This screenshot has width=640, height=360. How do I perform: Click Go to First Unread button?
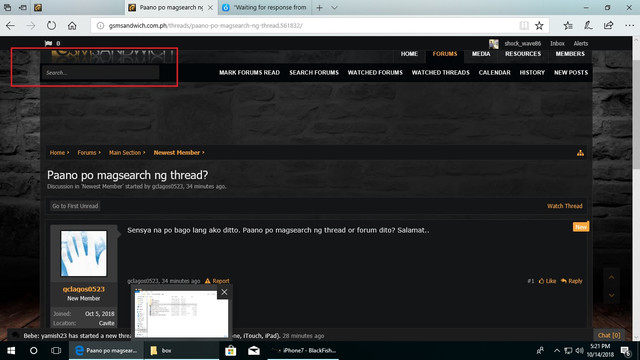tap(75, 206)
